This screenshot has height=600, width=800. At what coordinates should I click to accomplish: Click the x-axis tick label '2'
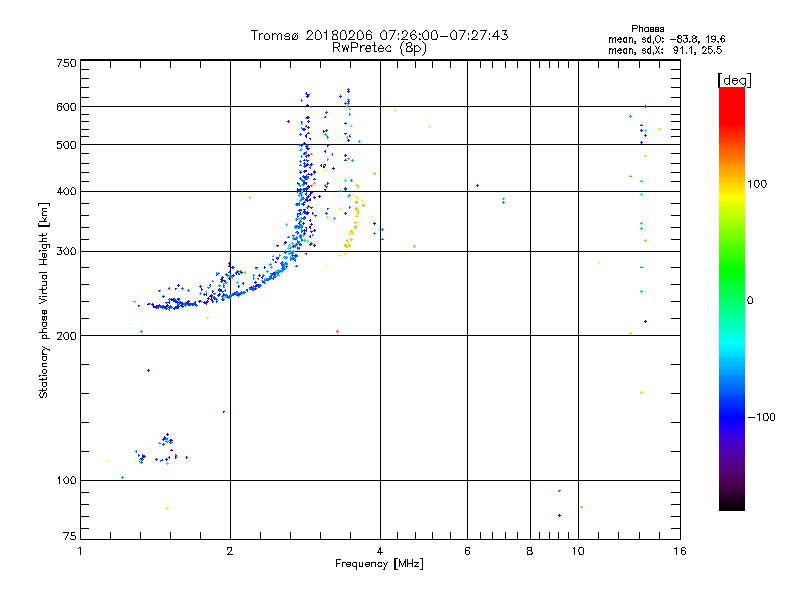[230, 552]
